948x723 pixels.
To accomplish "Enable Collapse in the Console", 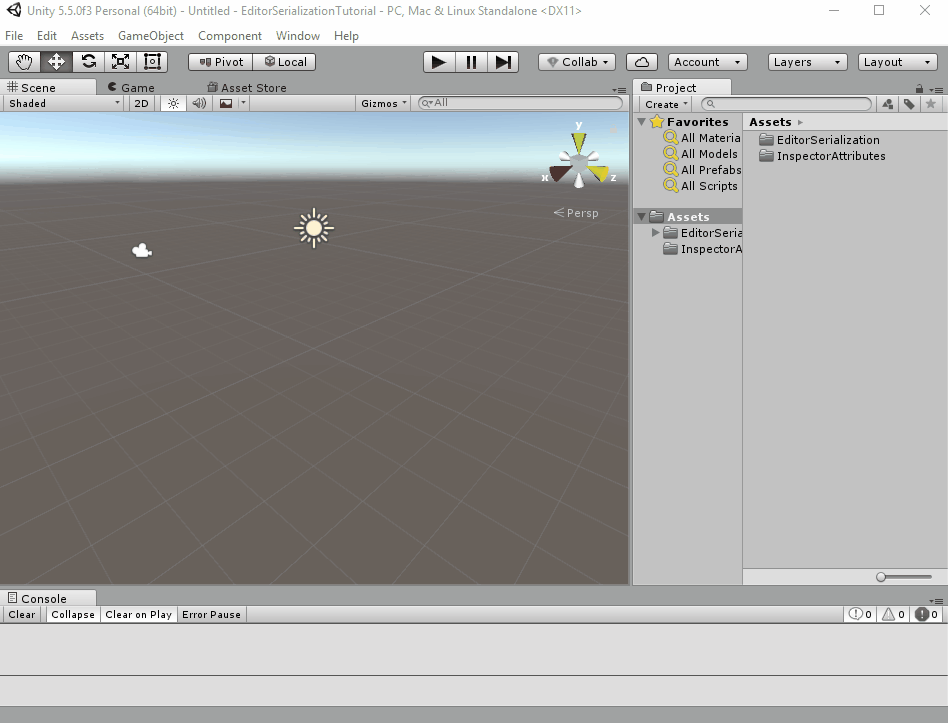I will [72, 614].
